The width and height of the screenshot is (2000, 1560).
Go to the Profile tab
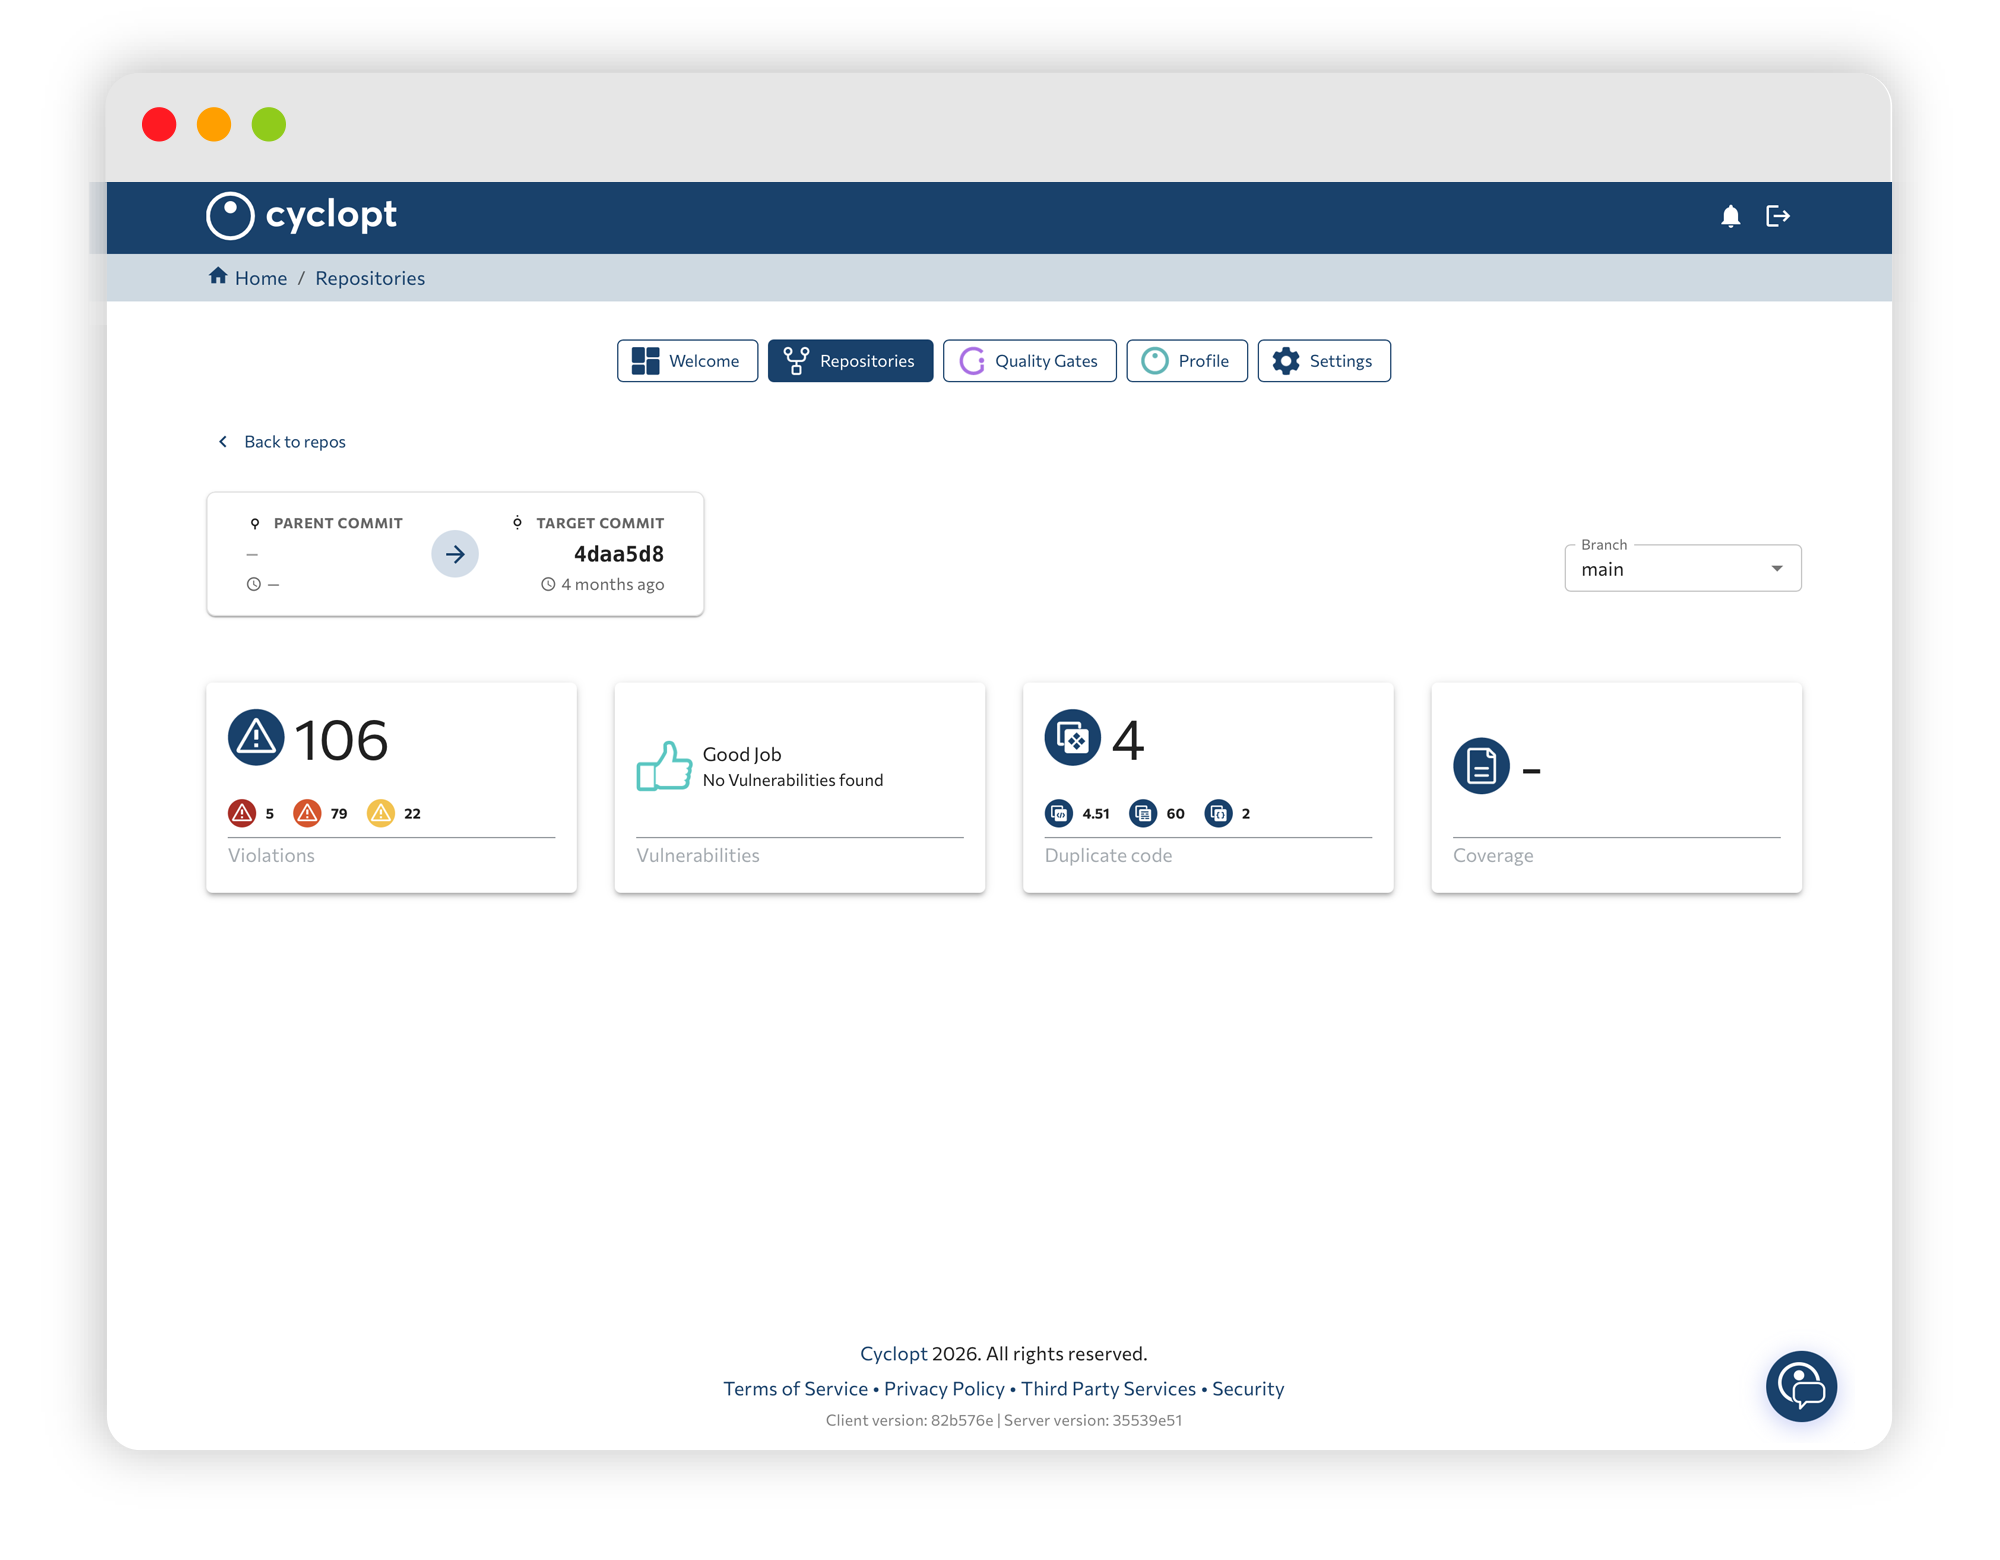(x=1186, y=361)
